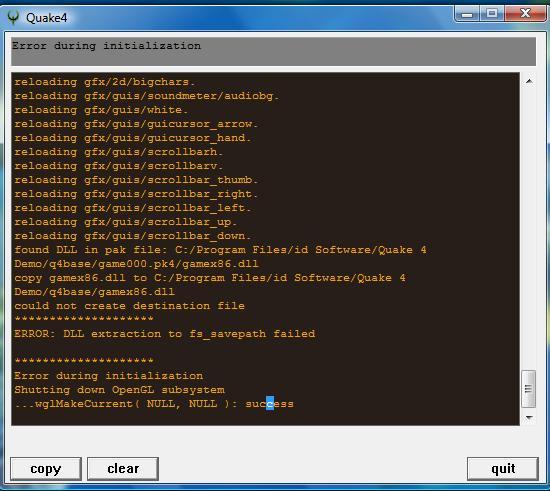Click the console scrollbar down arrow
The image size is (550, 491).
pos(529,417)
